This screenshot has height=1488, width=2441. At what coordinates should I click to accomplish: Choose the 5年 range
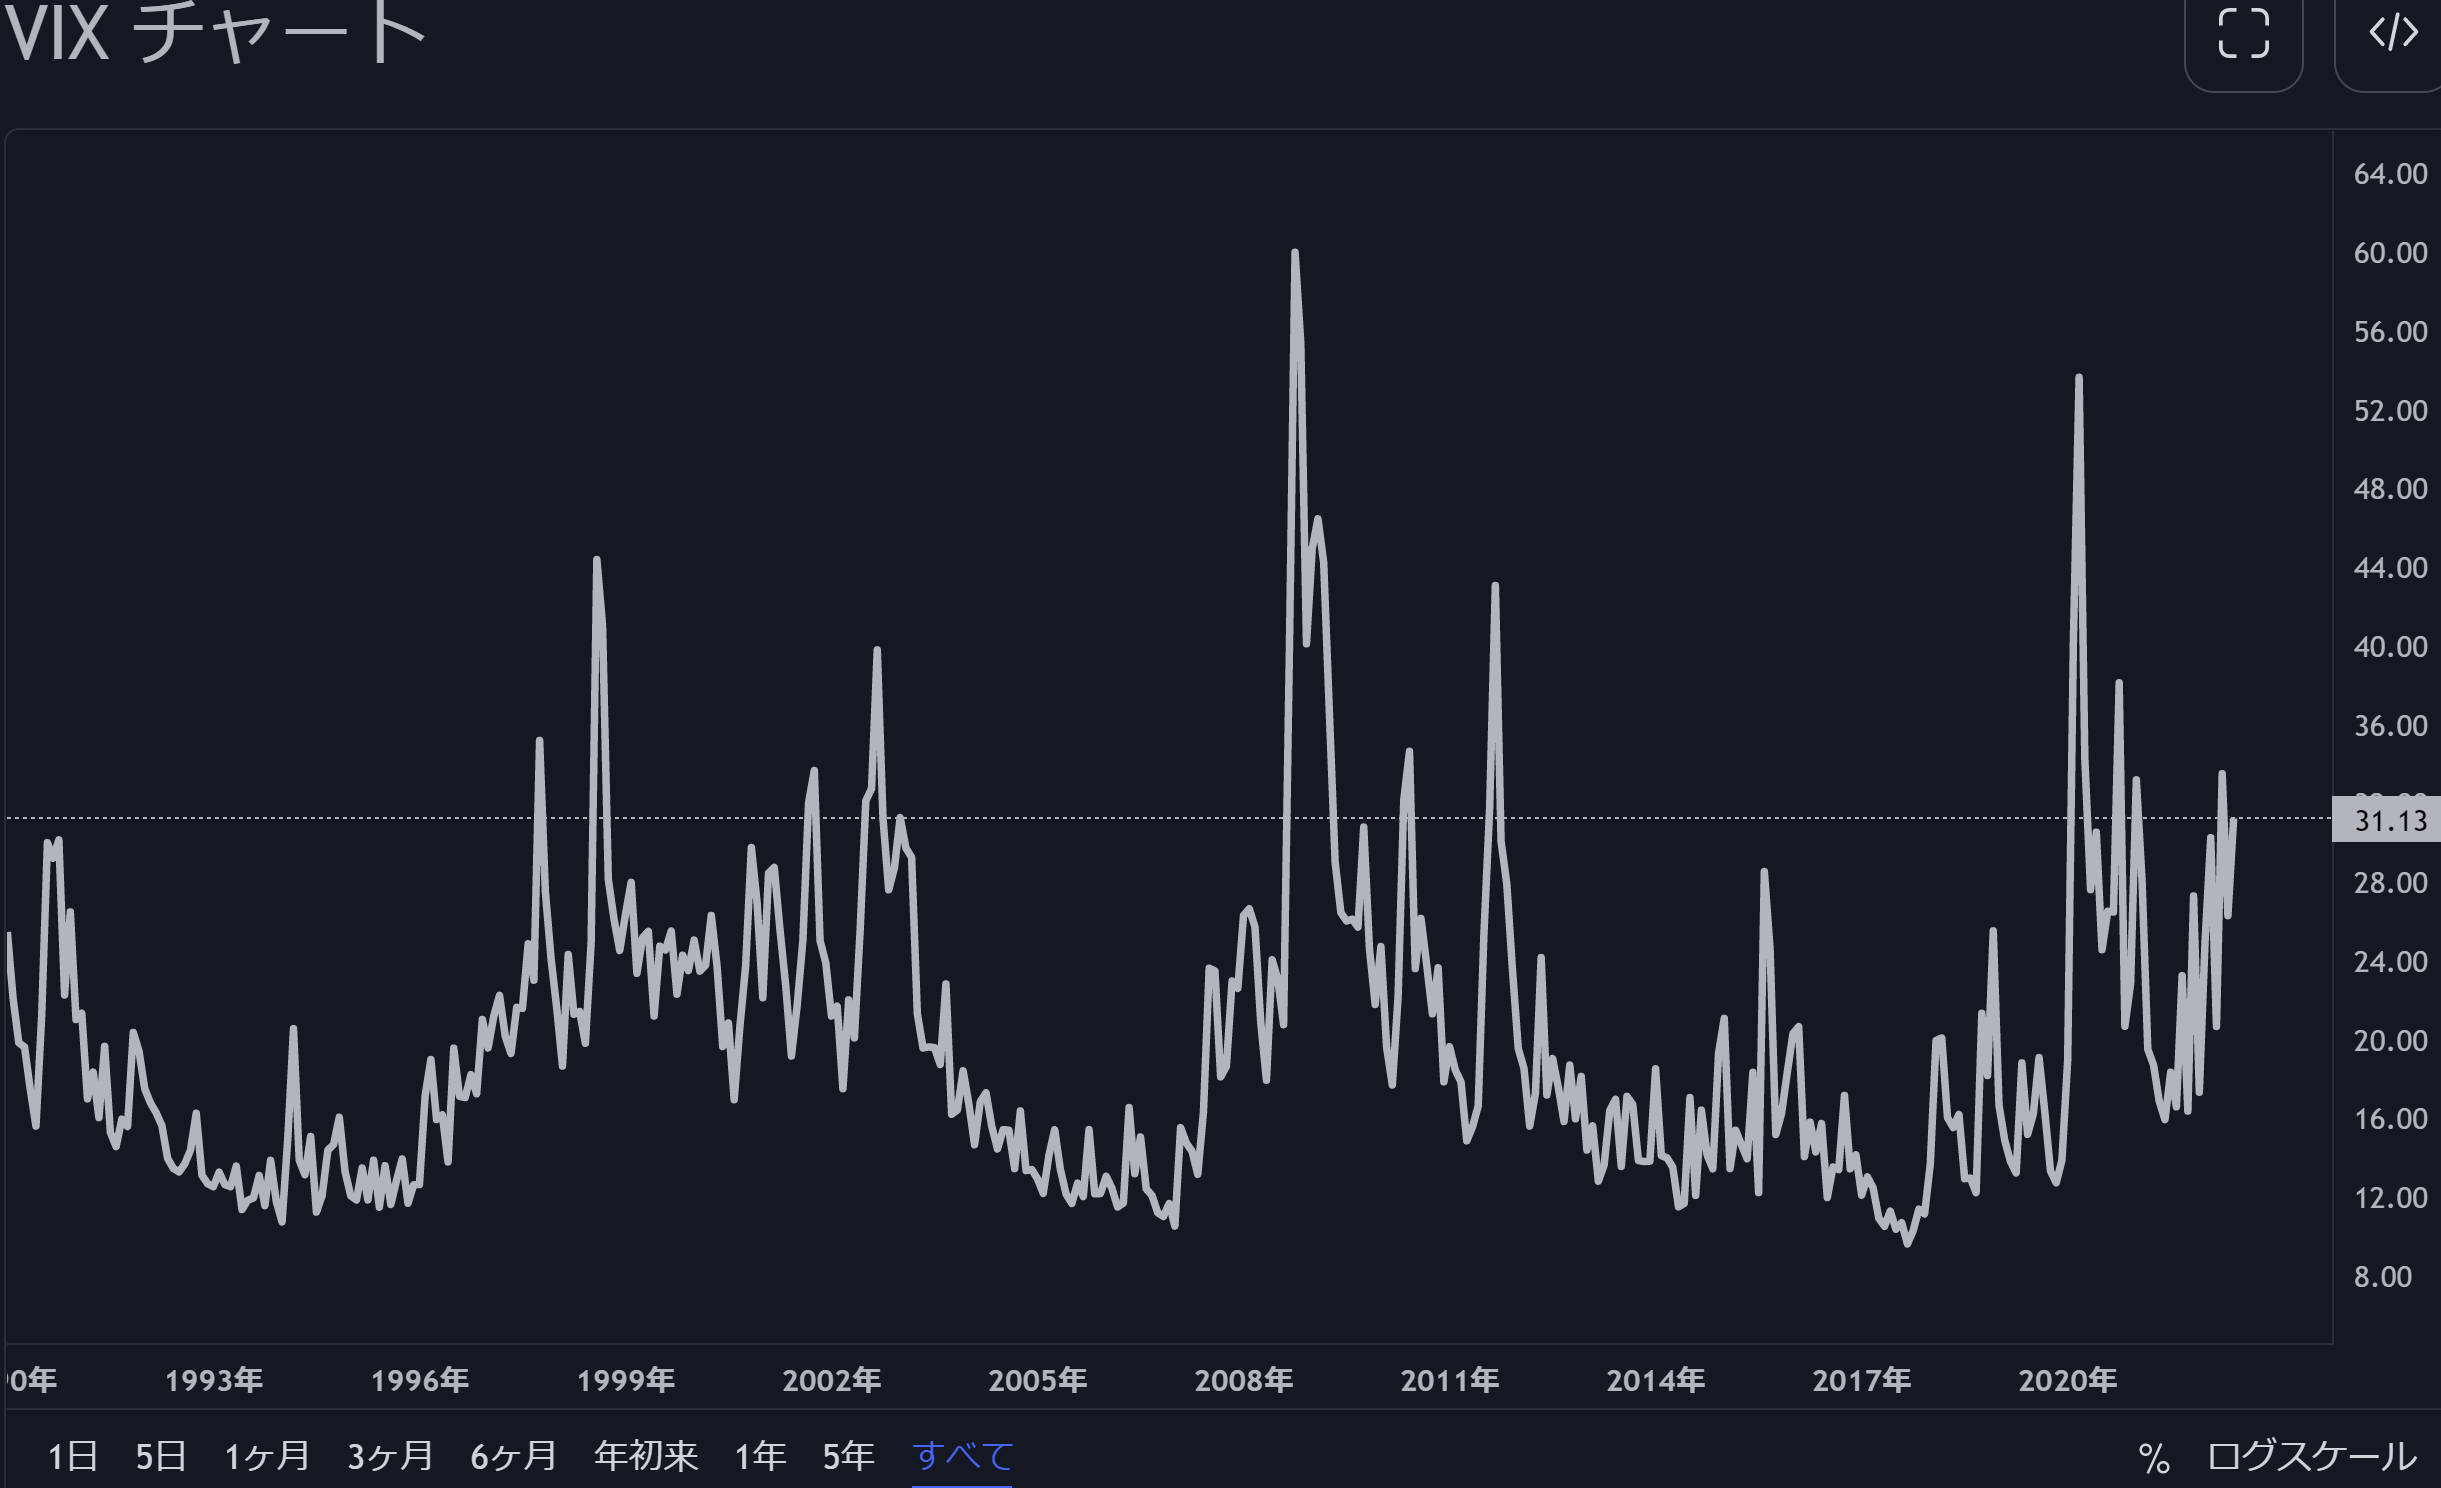coord(848,1456)
